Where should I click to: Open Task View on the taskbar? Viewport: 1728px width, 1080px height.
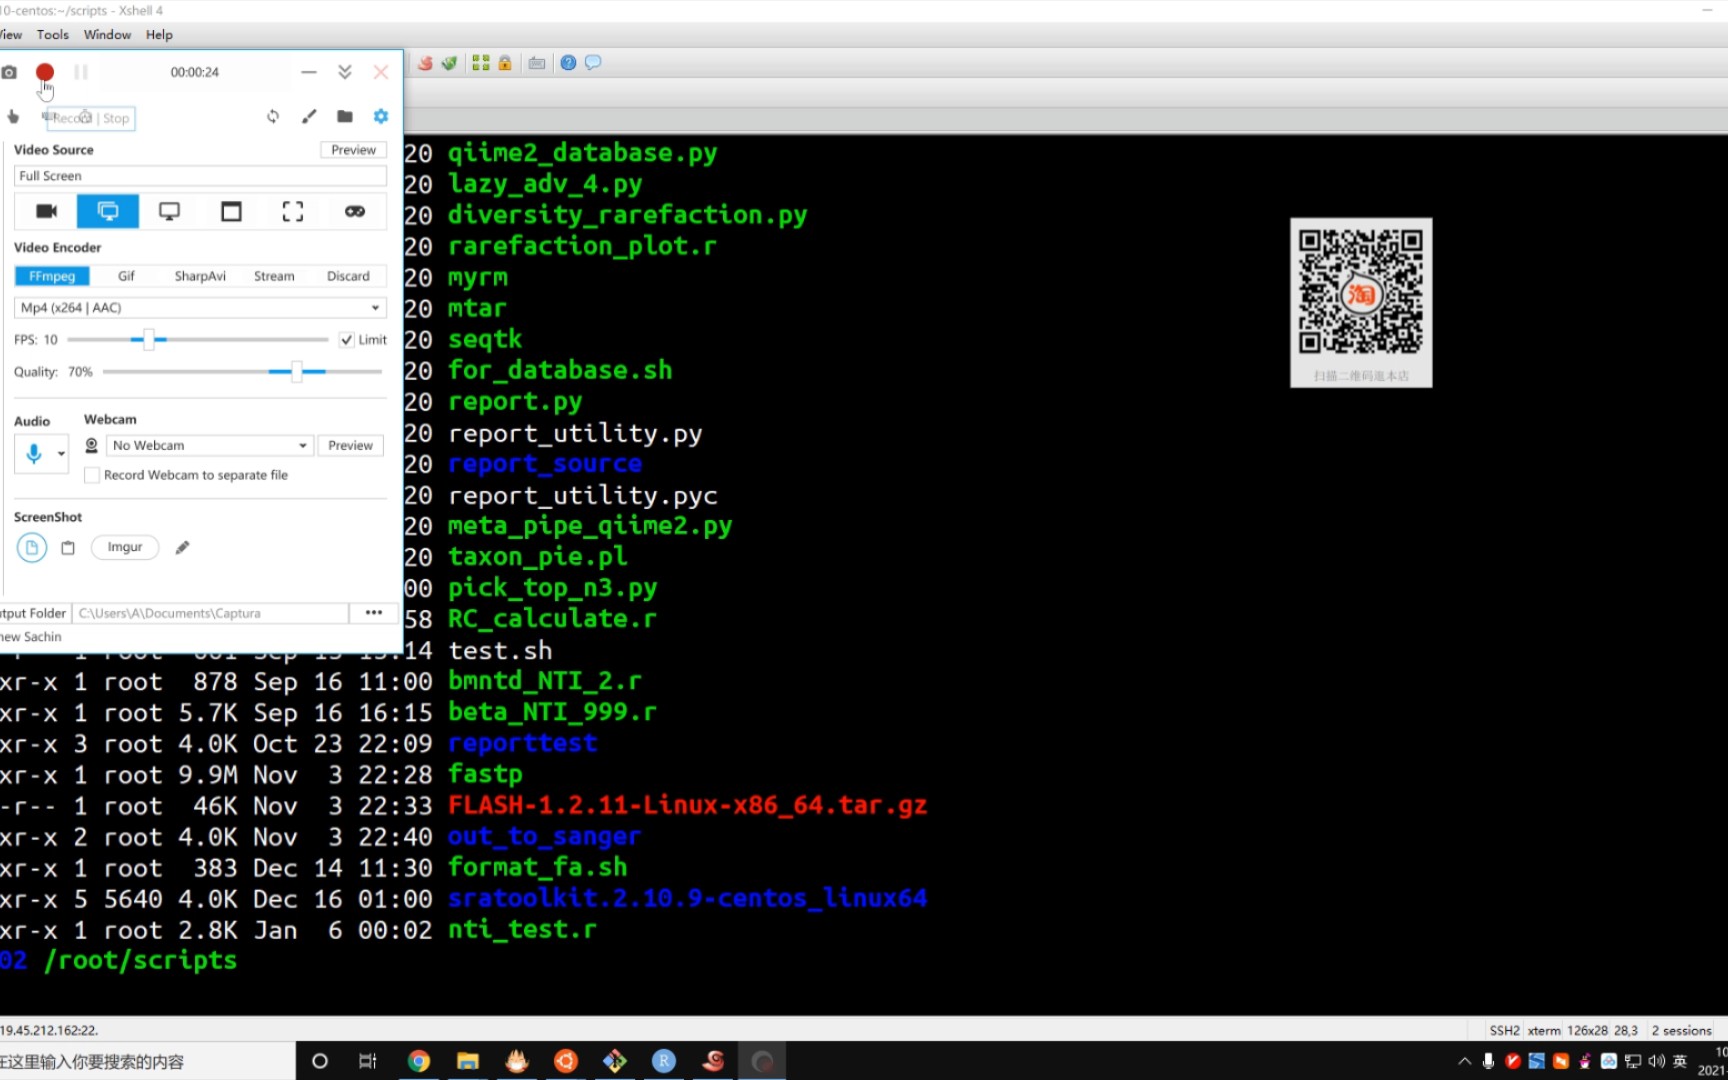click(368, 1061)
